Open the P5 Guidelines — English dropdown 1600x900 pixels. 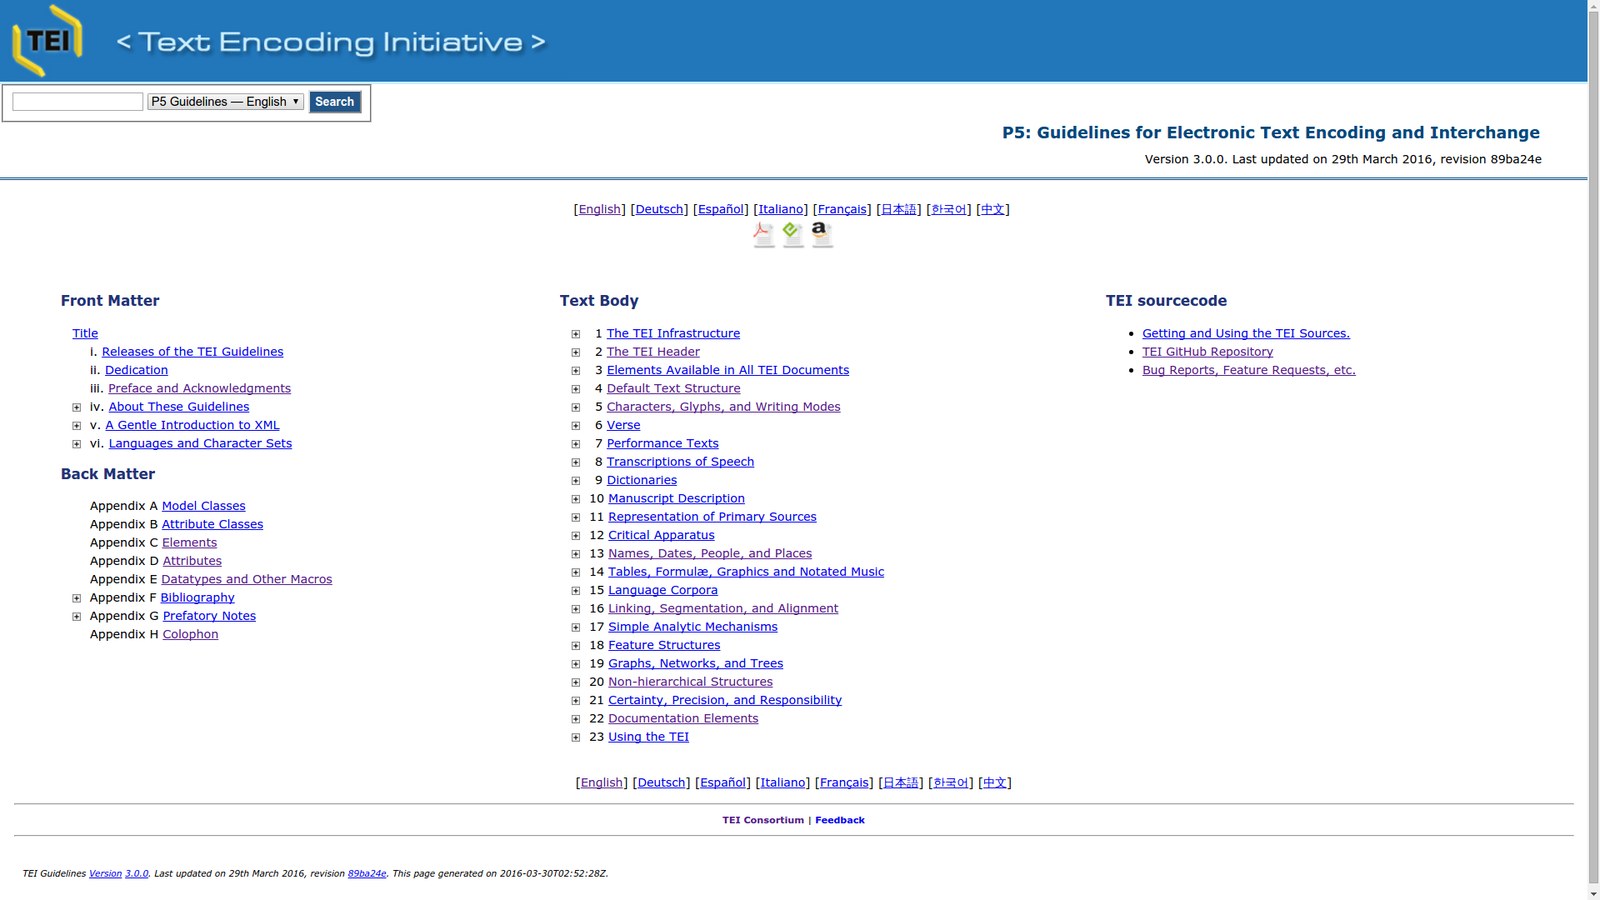(225, 102)
